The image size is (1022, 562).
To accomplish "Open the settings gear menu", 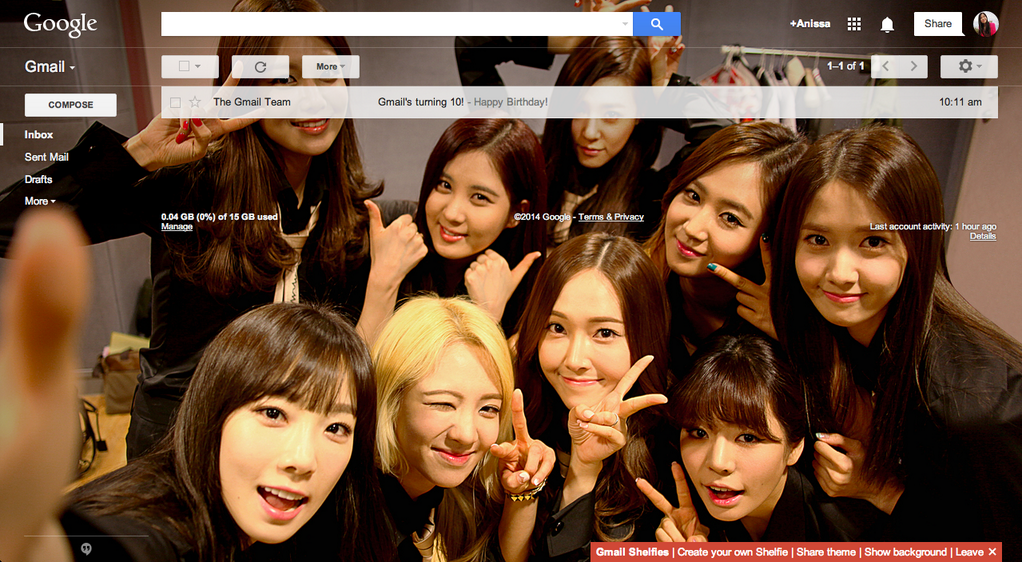I will click(x=969, y=67).
